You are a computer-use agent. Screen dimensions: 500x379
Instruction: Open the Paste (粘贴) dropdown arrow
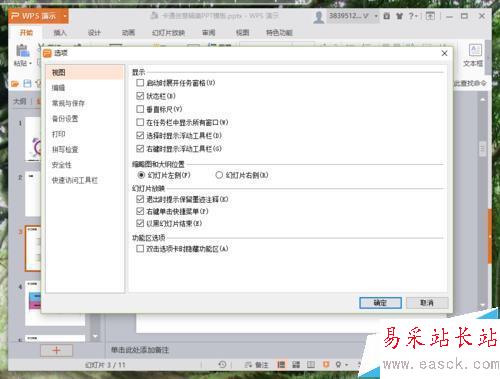pos(30,63)
